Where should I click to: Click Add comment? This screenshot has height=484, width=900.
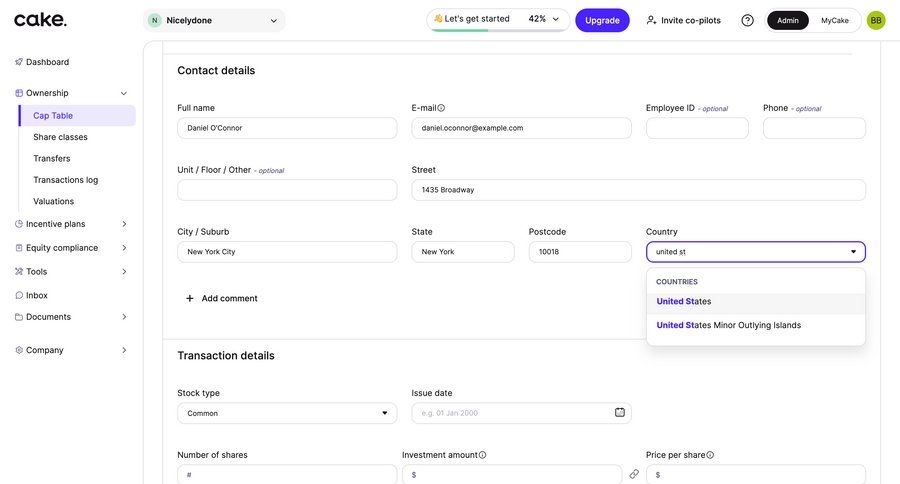[221, 298]
